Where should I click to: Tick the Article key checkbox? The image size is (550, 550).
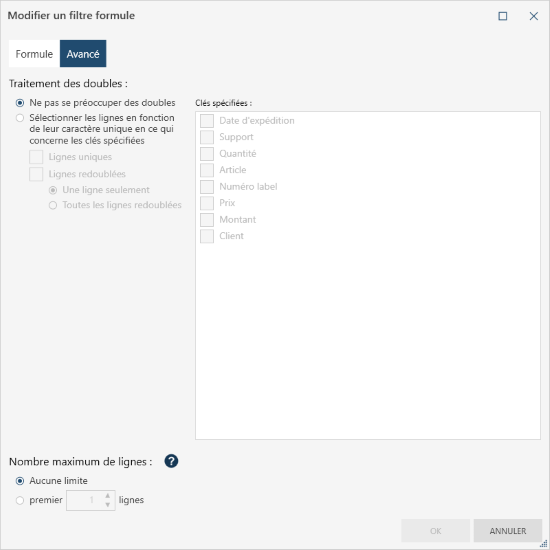207,170
